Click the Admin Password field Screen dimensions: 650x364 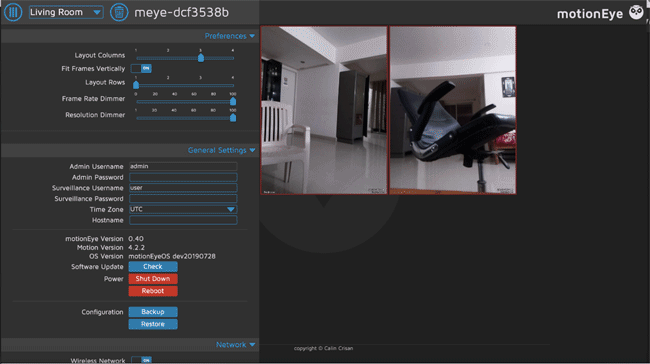[x=183, y=177]
